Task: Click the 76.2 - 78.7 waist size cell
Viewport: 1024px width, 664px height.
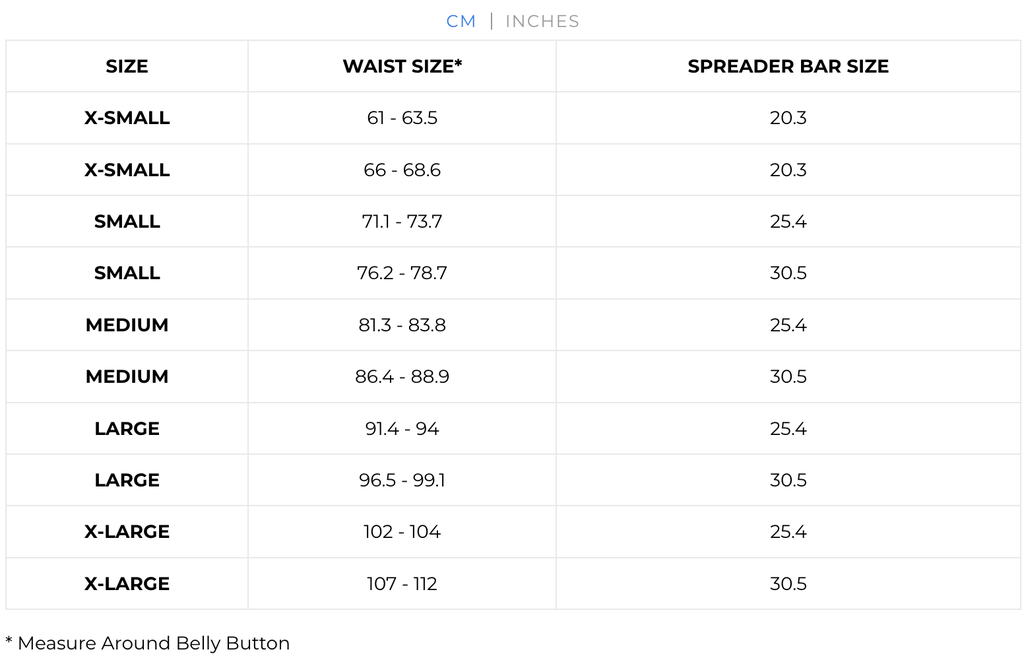Action: [x=402, y=273]
